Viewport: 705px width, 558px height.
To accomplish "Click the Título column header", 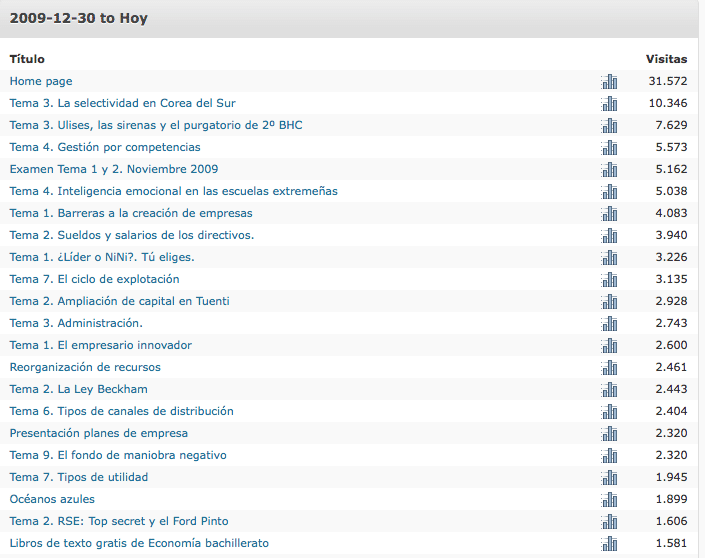I will pyautogui.click(x=27, y=59).
